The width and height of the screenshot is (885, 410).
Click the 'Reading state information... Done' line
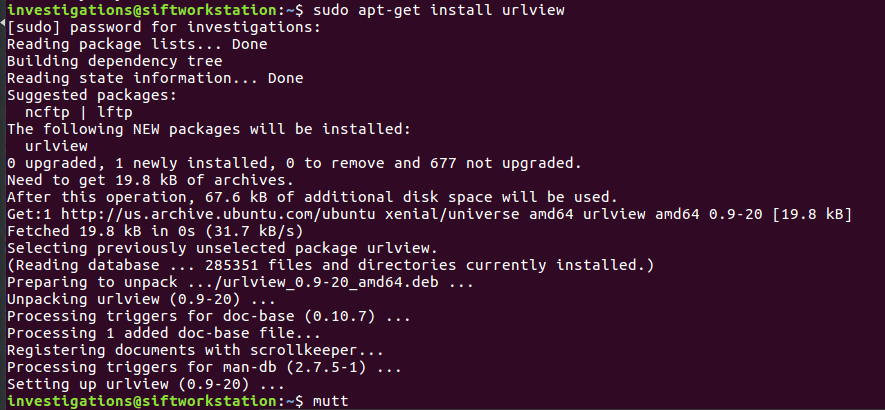point(155,78)
